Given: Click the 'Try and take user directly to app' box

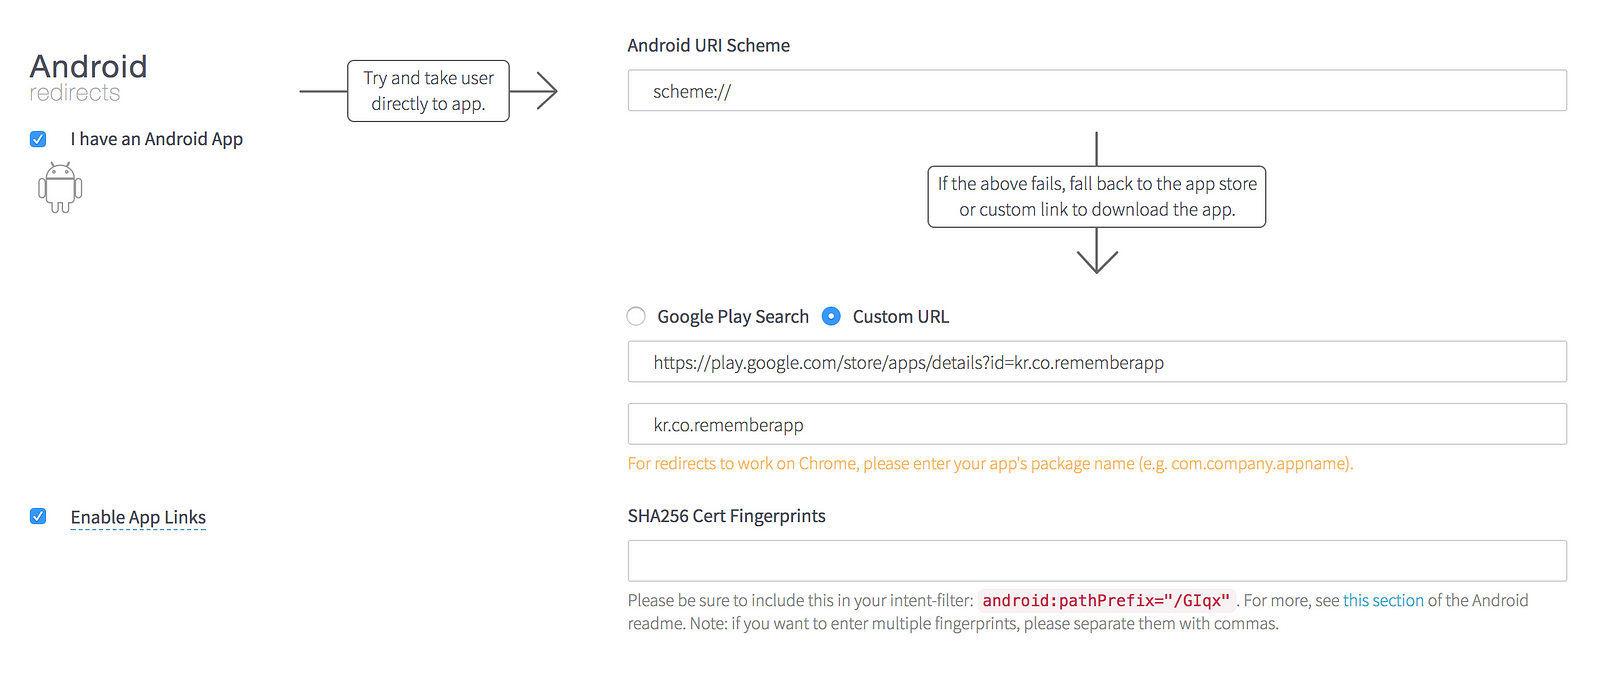Looking at the screenshot, I should [x=428, y=91].
